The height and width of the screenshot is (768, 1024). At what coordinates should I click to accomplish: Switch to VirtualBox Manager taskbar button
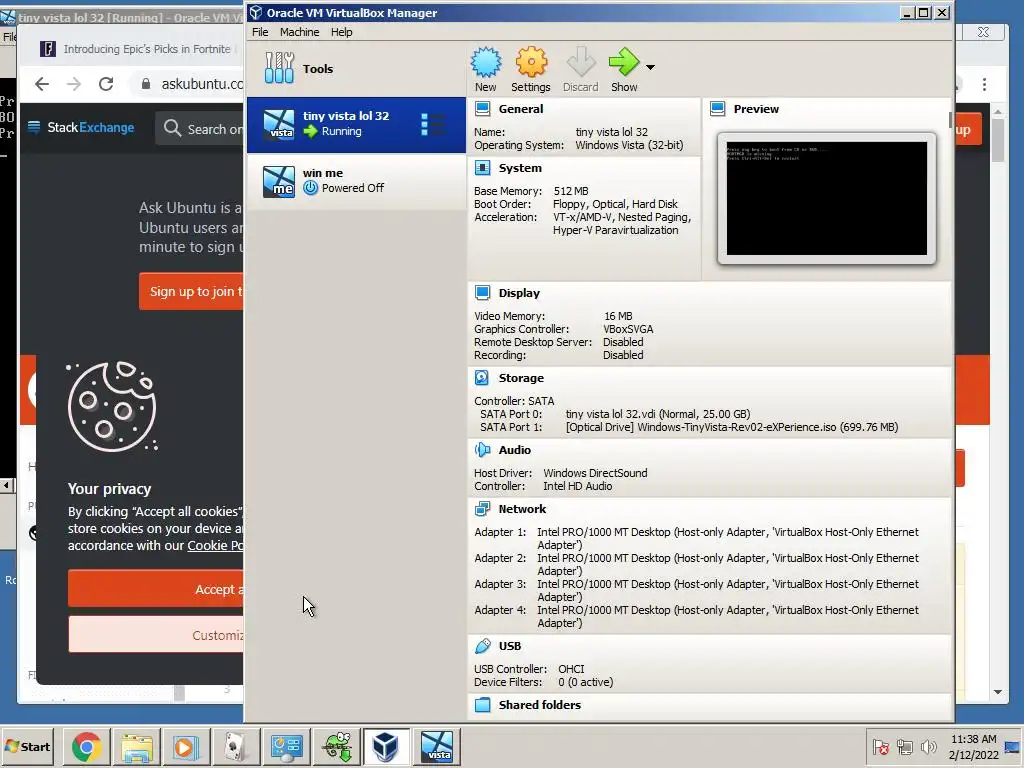386,746
